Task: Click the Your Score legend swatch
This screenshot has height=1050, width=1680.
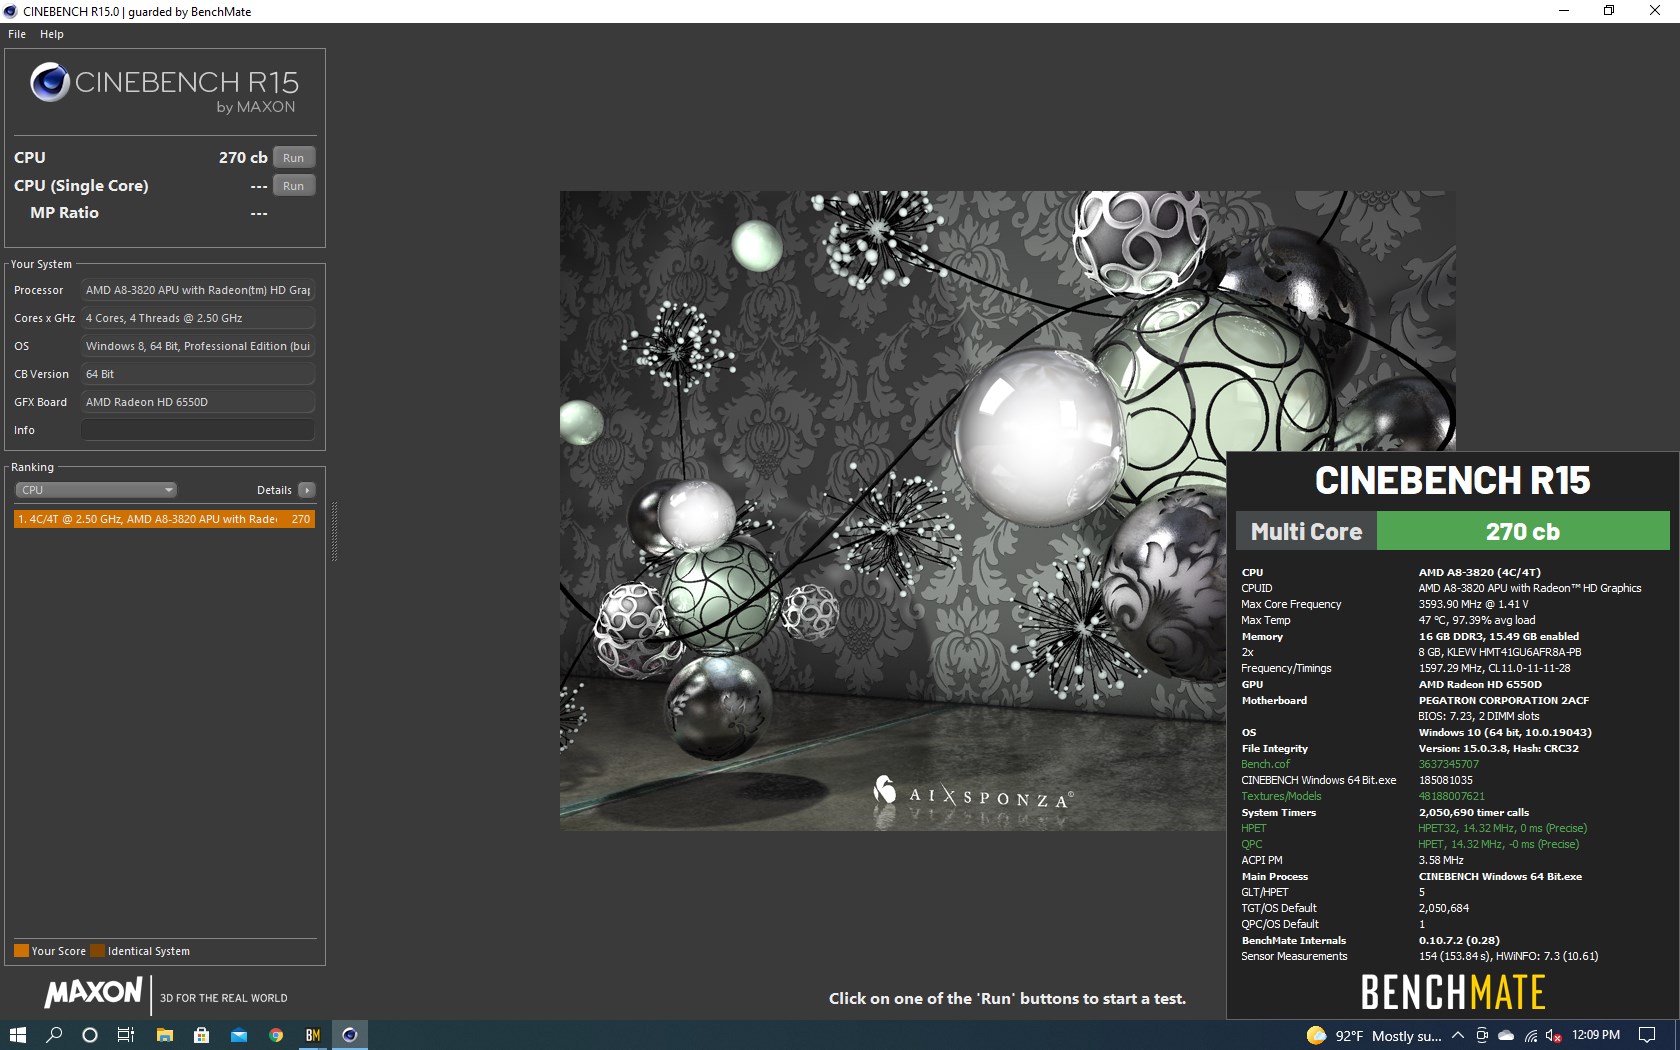Action: click(x=21, y=951)
